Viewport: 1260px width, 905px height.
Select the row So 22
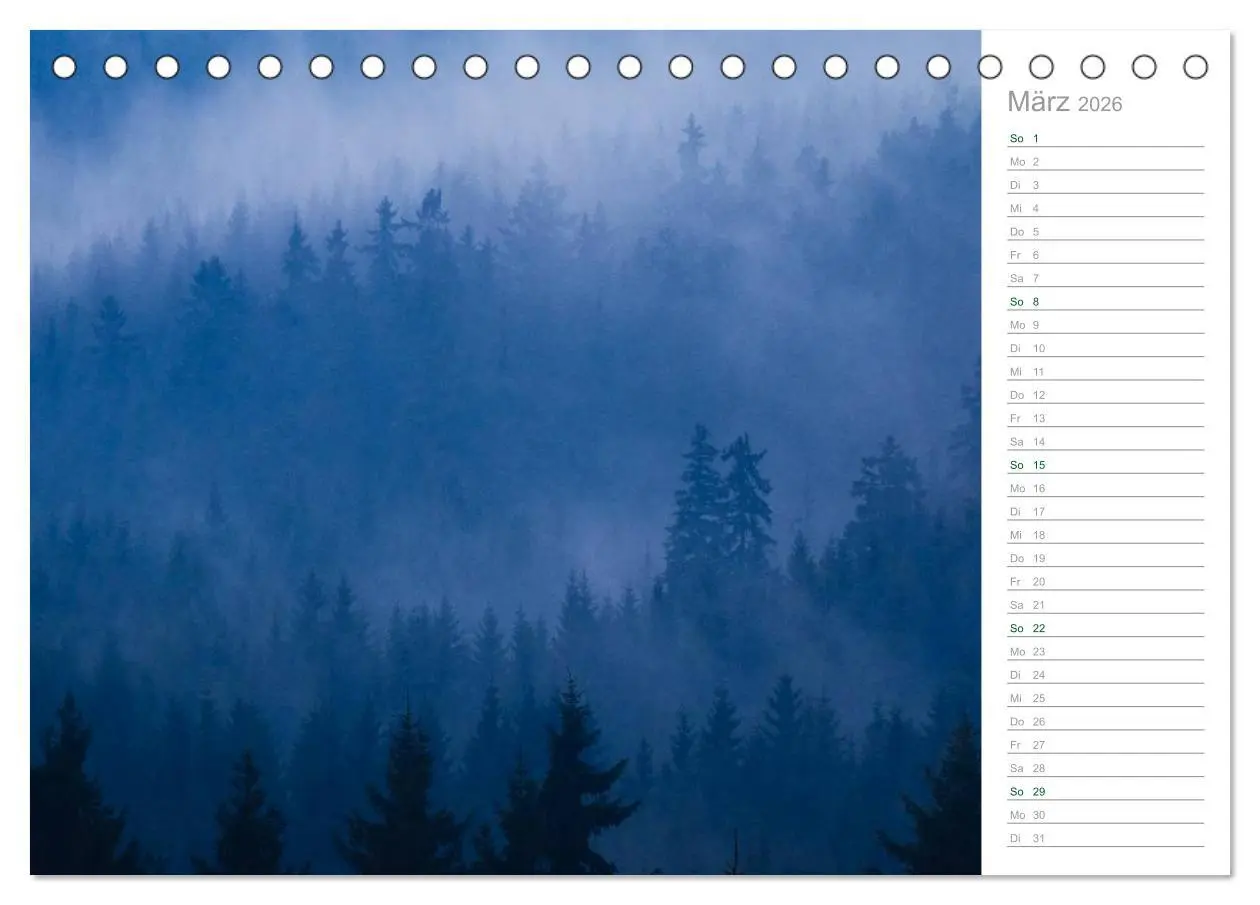[x=1105, y=628]
